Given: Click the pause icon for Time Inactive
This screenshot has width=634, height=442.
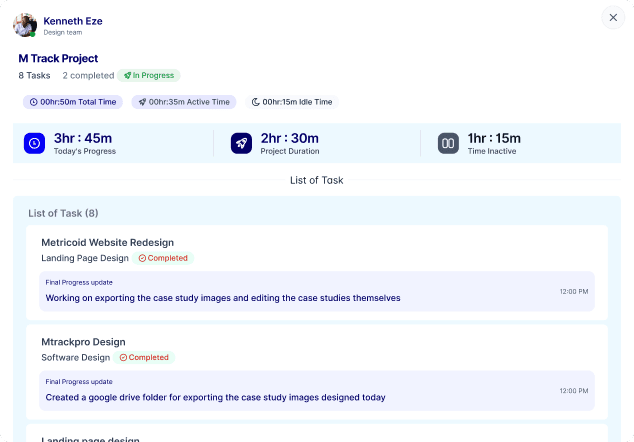Looking at the screenshot, I should [x=448, y=143].
